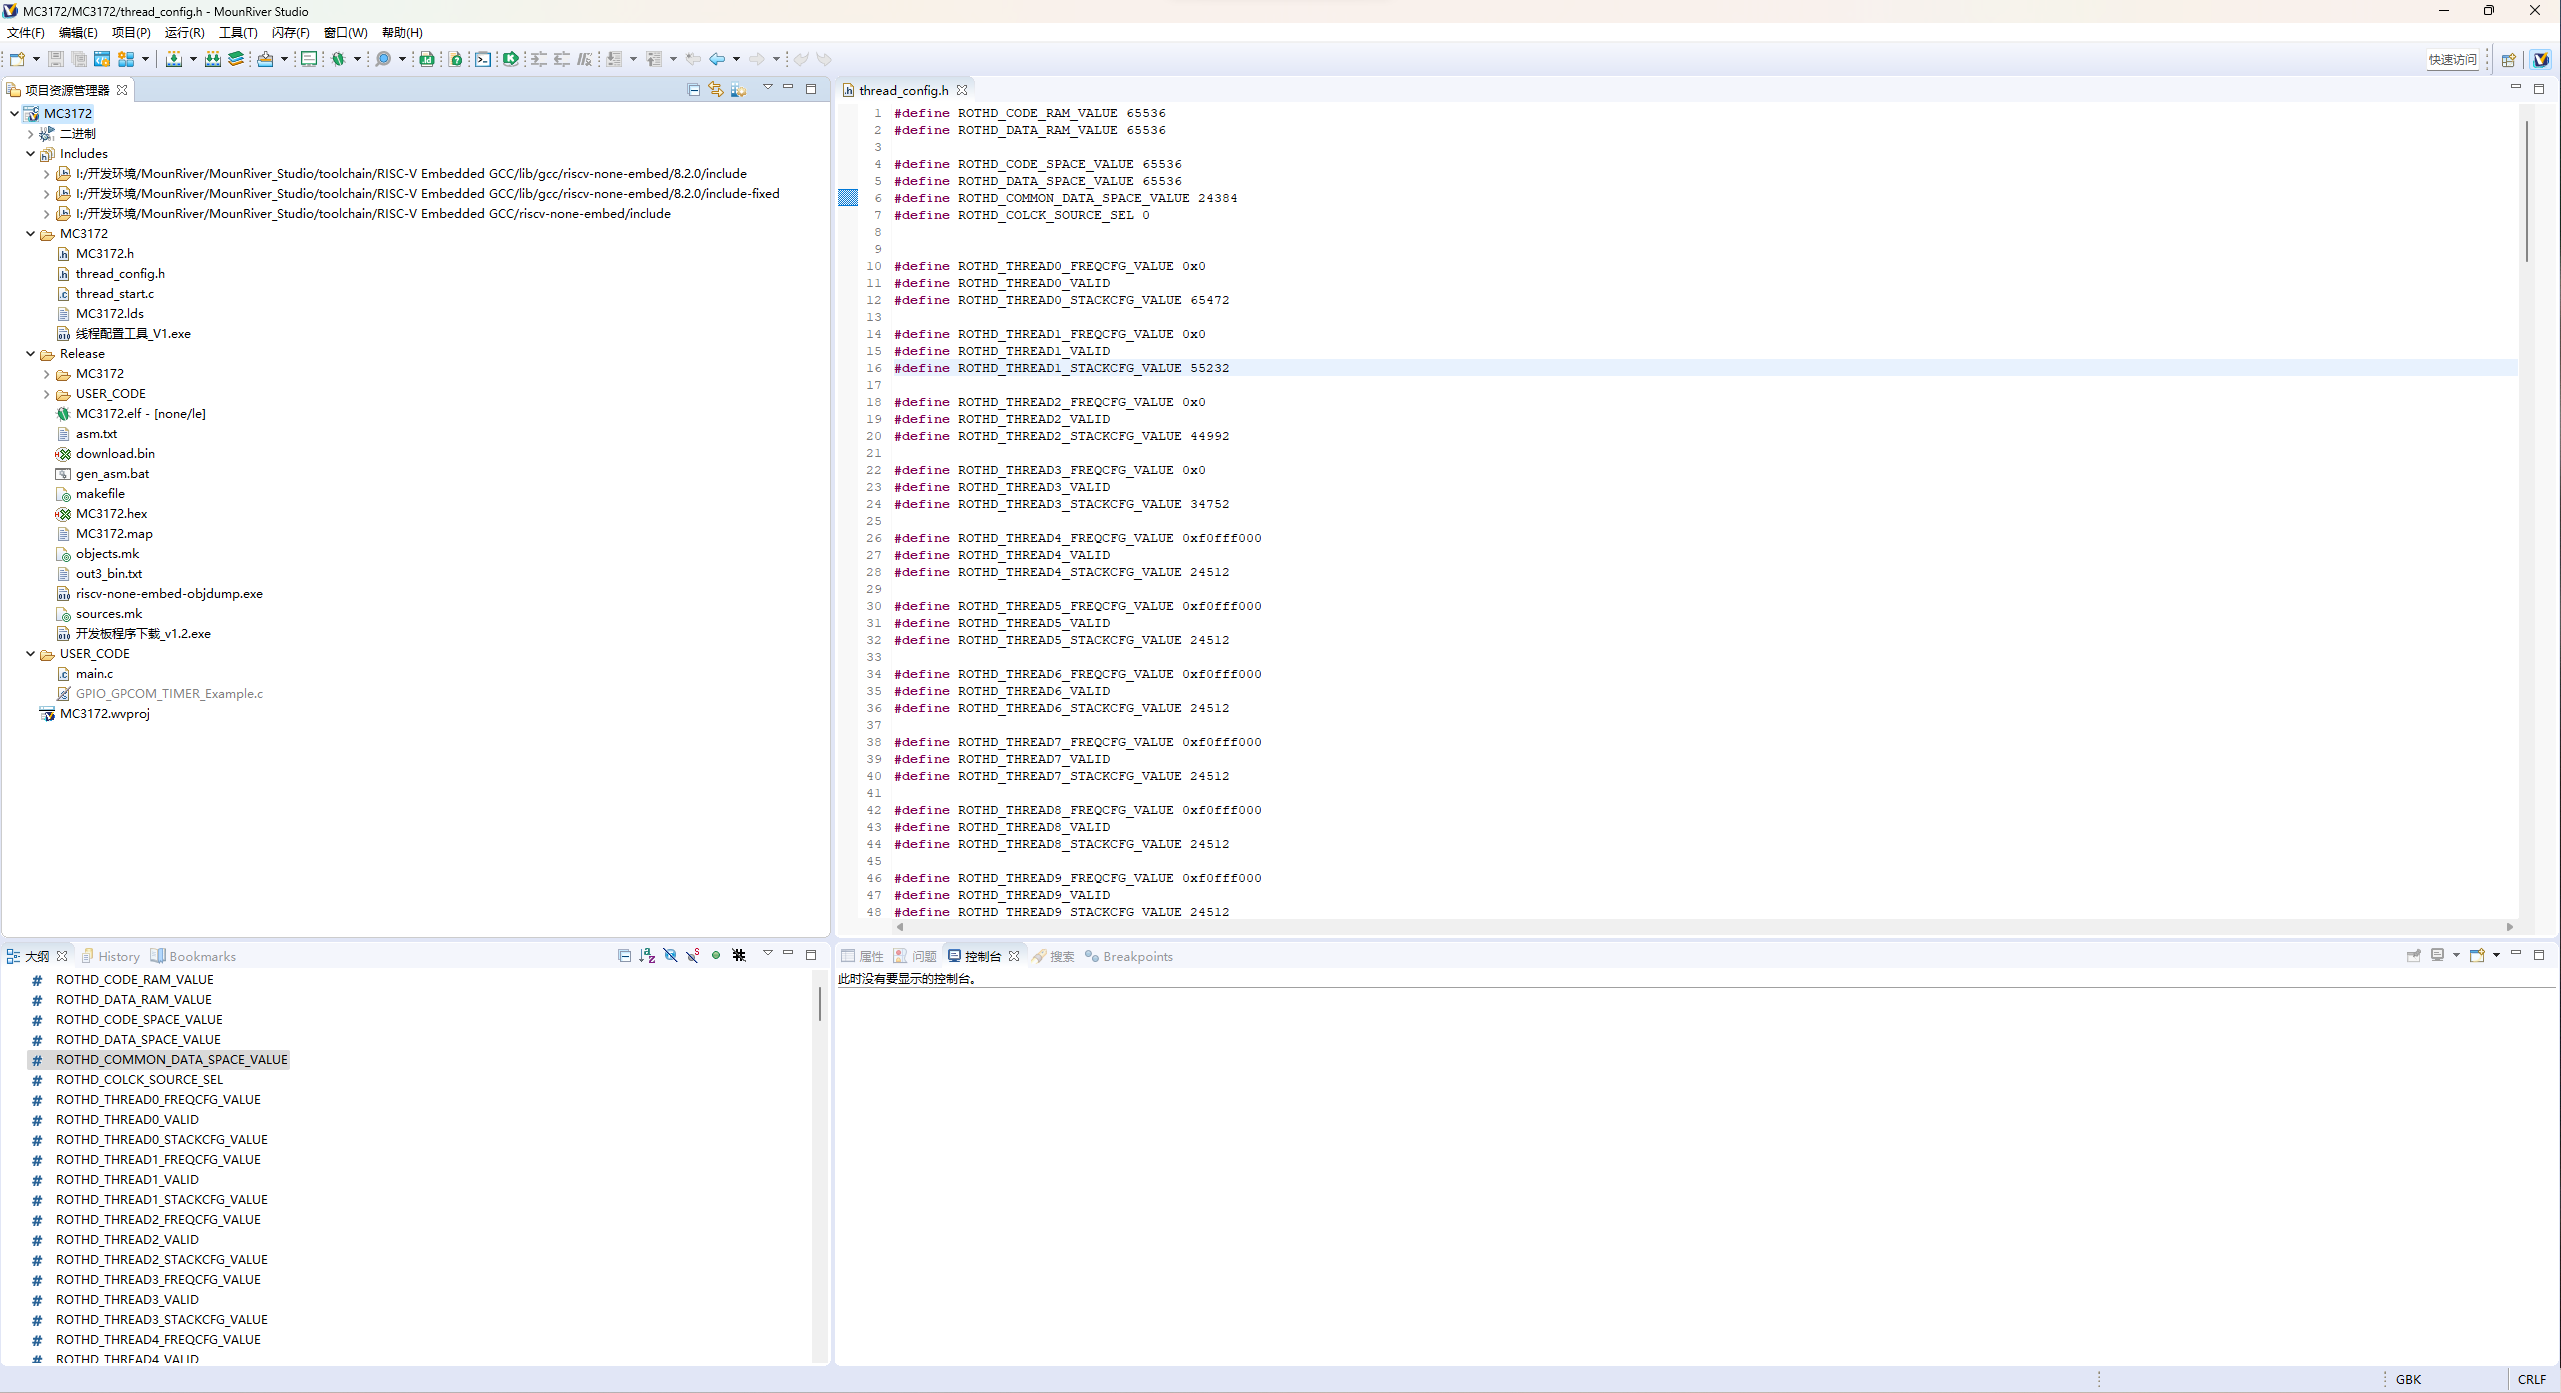Switch to the 搜索 tab
Screen dimensions: 2561x1393
pyautogui.click(x=1053, y=956)
